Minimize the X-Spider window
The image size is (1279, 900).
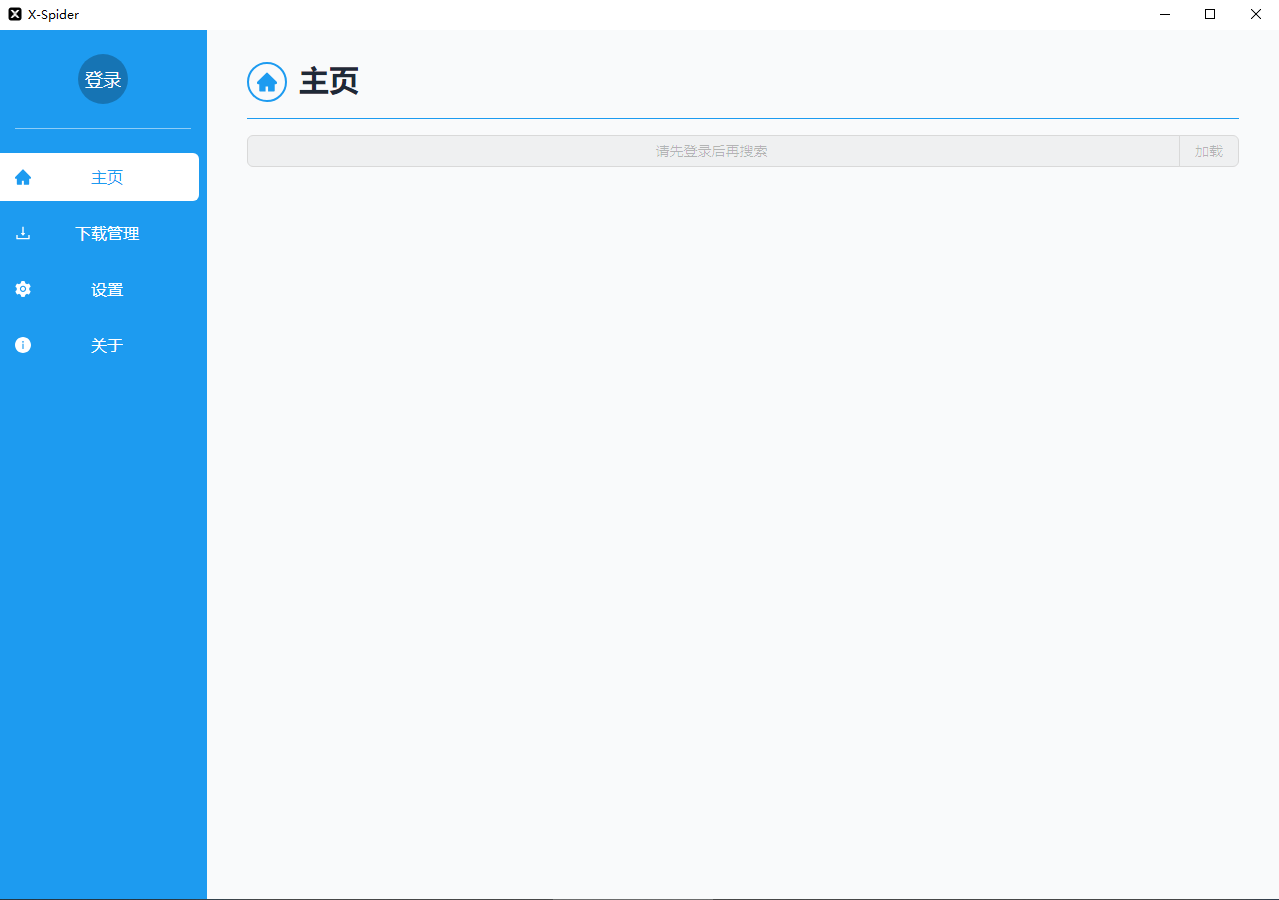1165,14
